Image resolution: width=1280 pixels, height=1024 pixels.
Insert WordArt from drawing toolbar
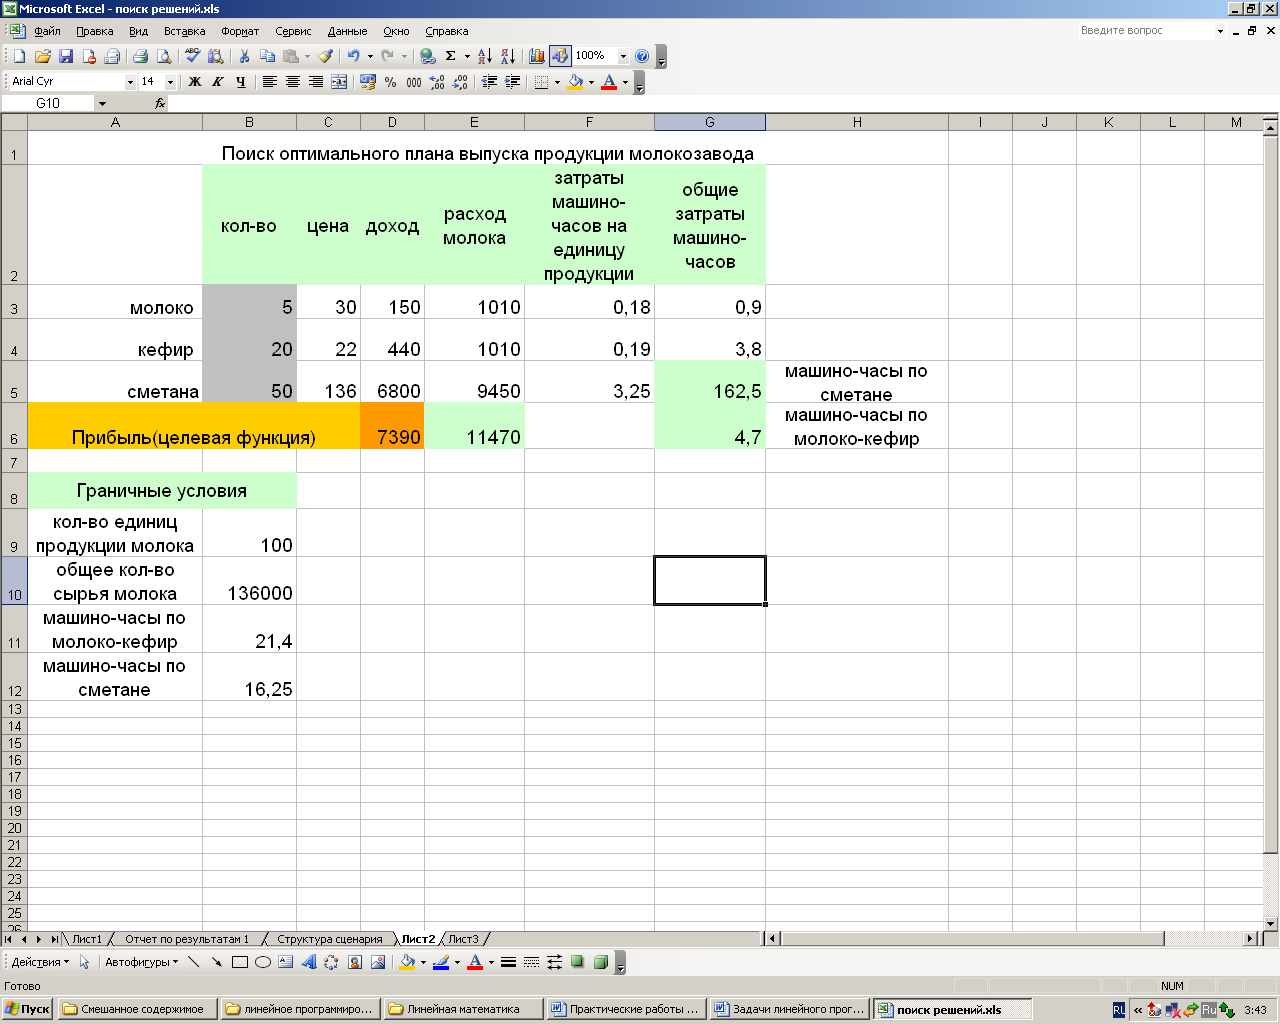[308, 962]
